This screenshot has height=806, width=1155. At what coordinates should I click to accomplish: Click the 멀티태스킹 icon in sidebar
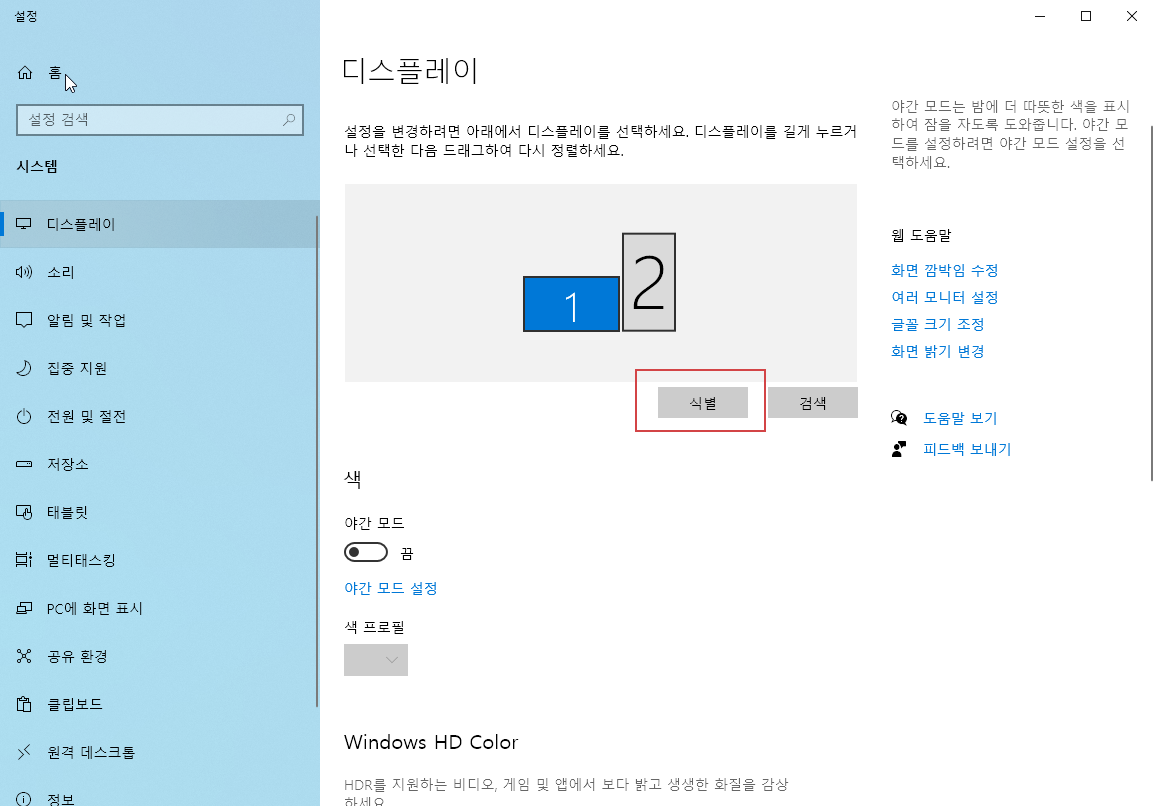(24, 560)
